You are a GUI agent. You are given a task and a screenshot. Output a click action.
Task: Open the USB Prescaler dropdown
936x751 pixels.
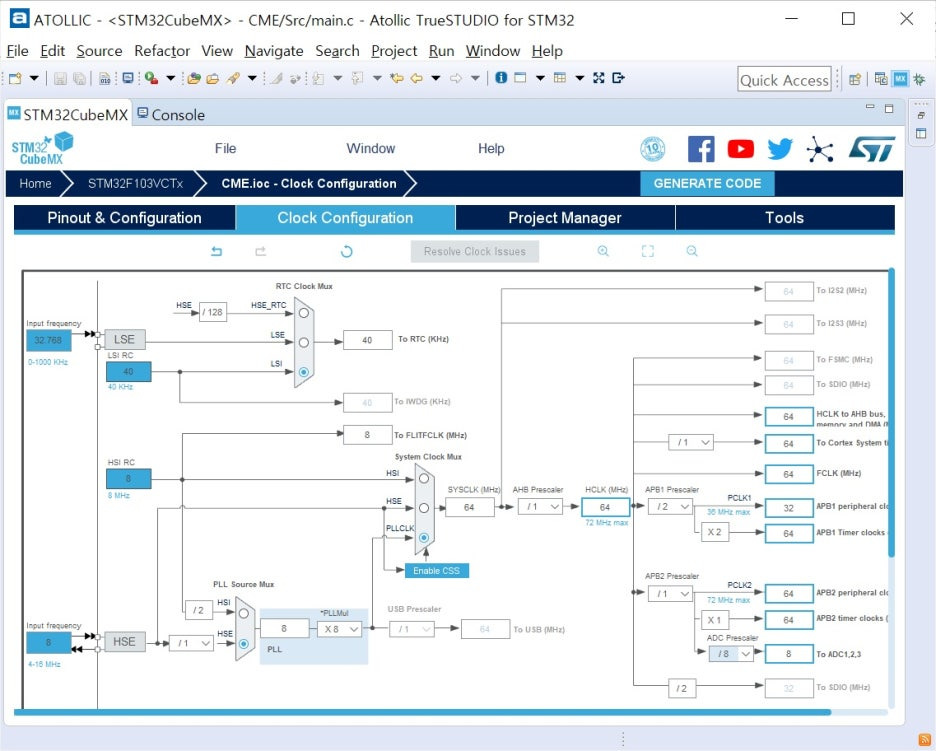(412, 629)
